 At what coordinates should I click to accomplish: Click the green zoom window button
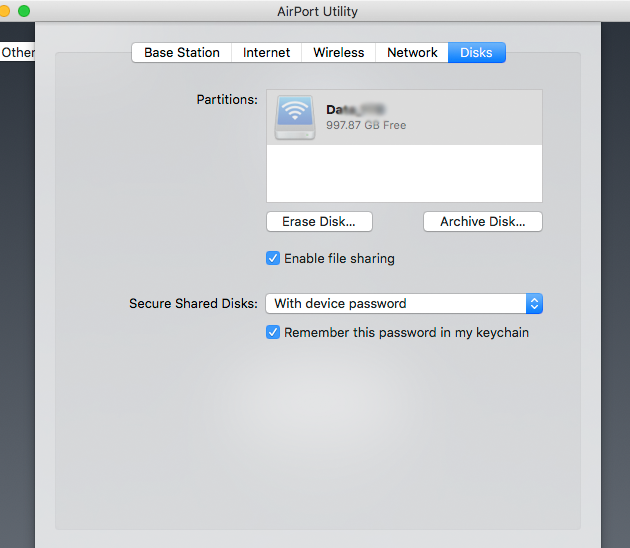pos(24,11)
